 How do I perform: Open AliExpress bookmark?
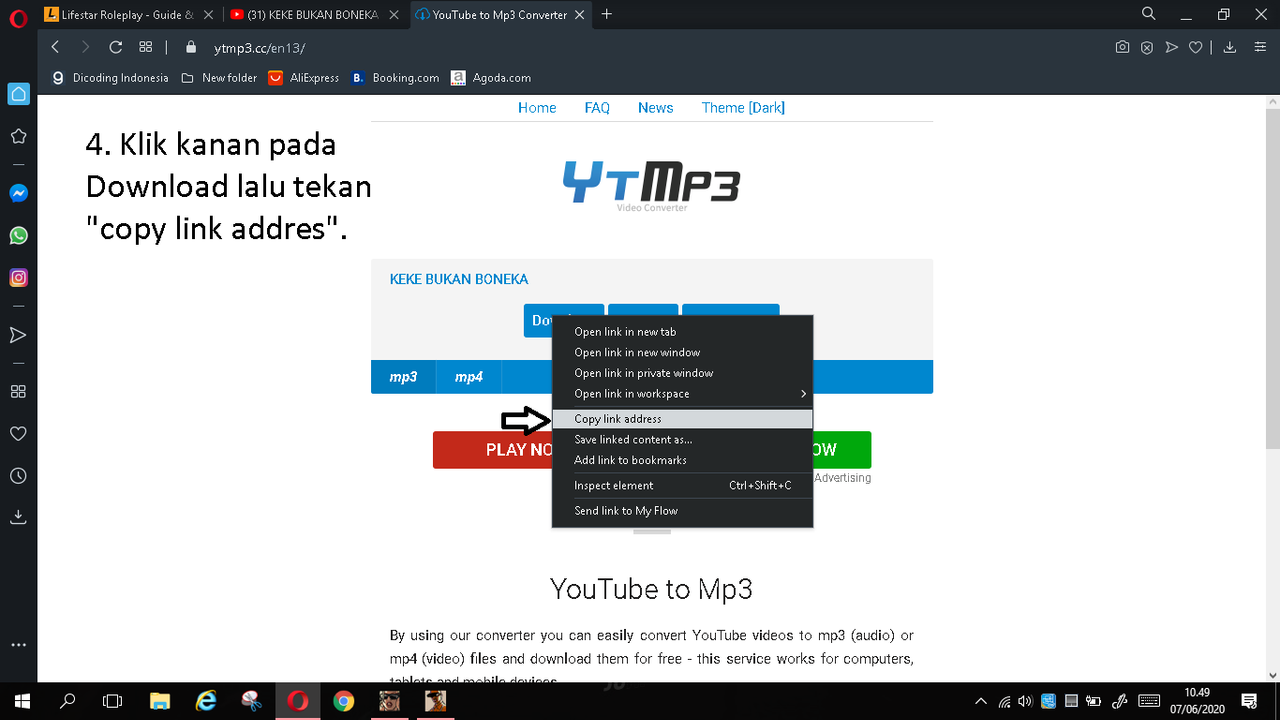point(304,78)
